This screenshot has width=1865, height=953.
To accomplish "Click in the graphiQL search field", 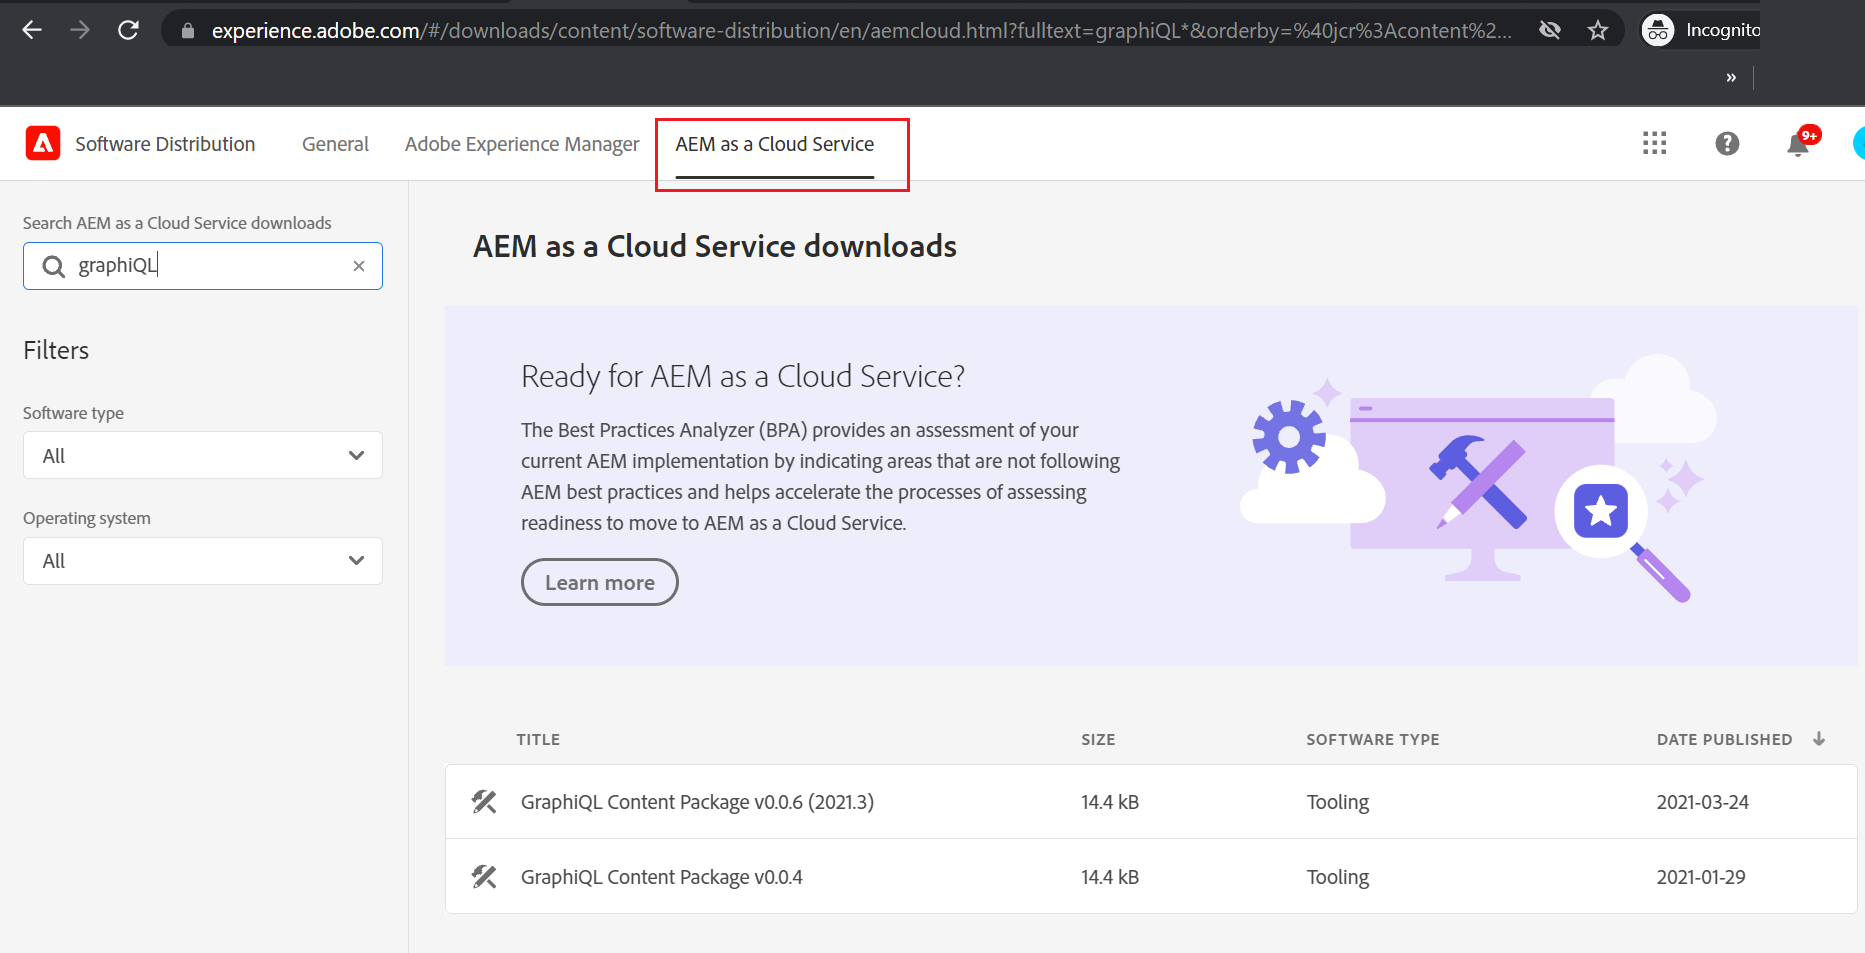I will coord(210,266).
